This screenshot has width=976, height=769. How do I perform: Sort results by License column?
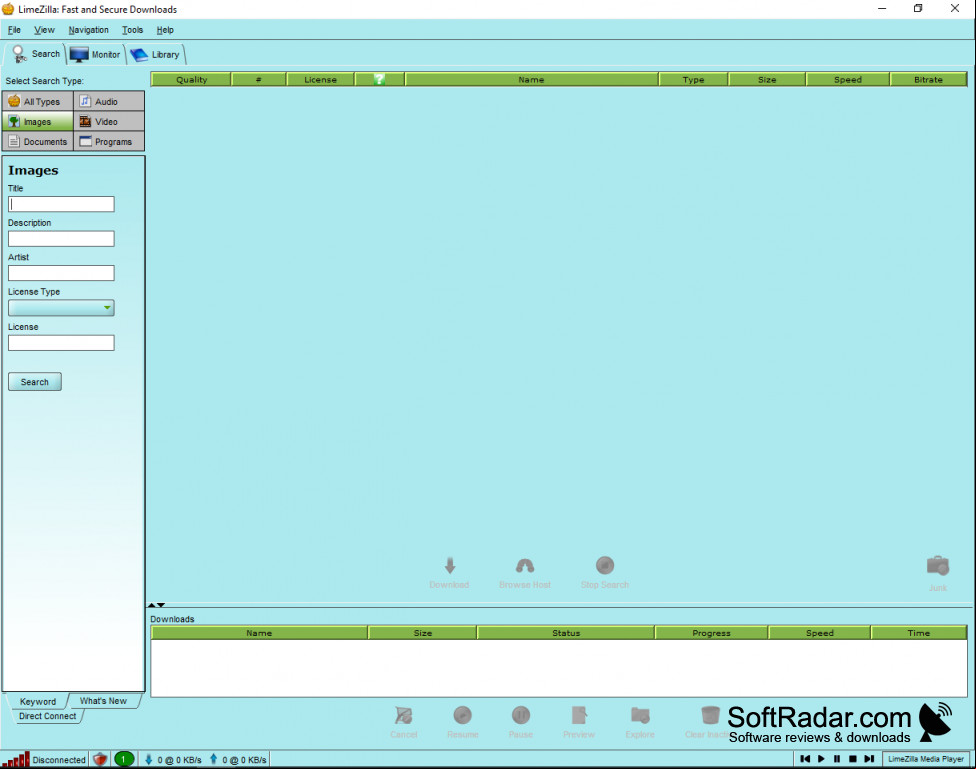point(321,80)
